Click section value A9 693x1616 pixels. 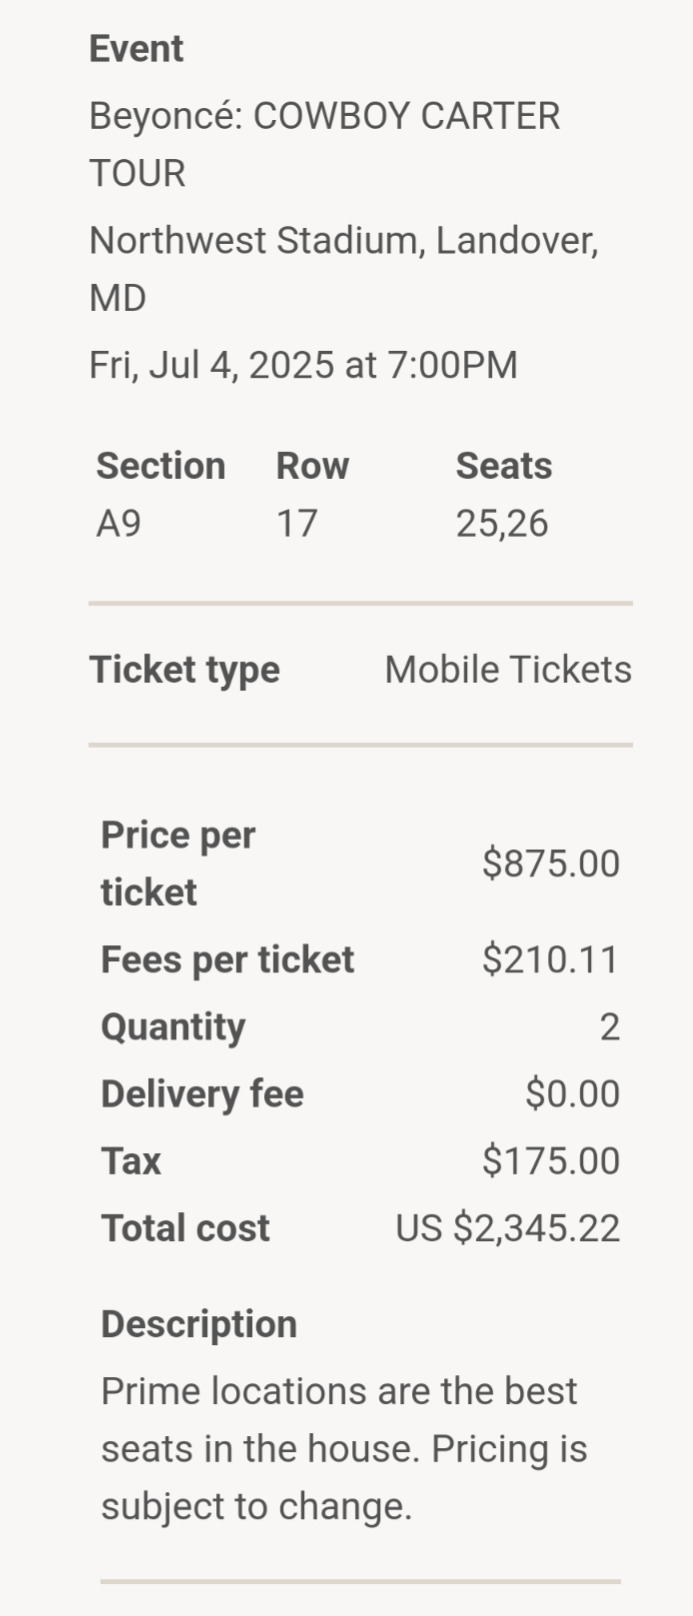point(118,523)
